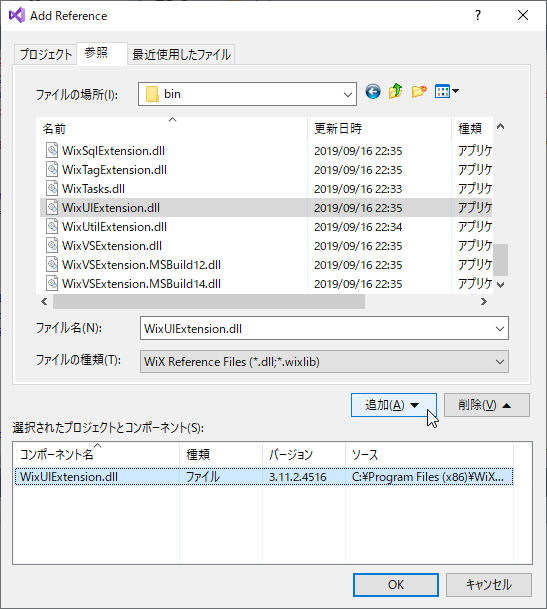Screen dimensions: 547x609
Task: Confirm with the OK button
Action: click(x=396, y=585)
